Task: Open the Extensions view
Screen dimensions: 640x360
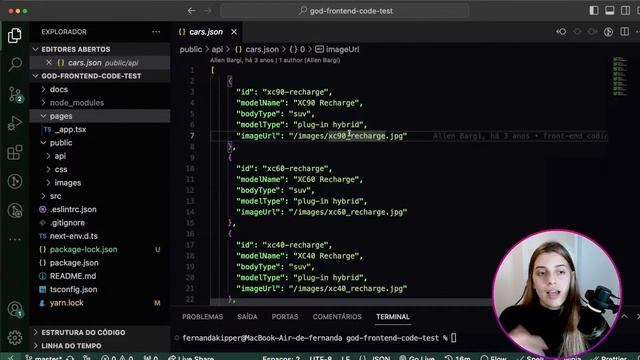Action: coord(15,152)
